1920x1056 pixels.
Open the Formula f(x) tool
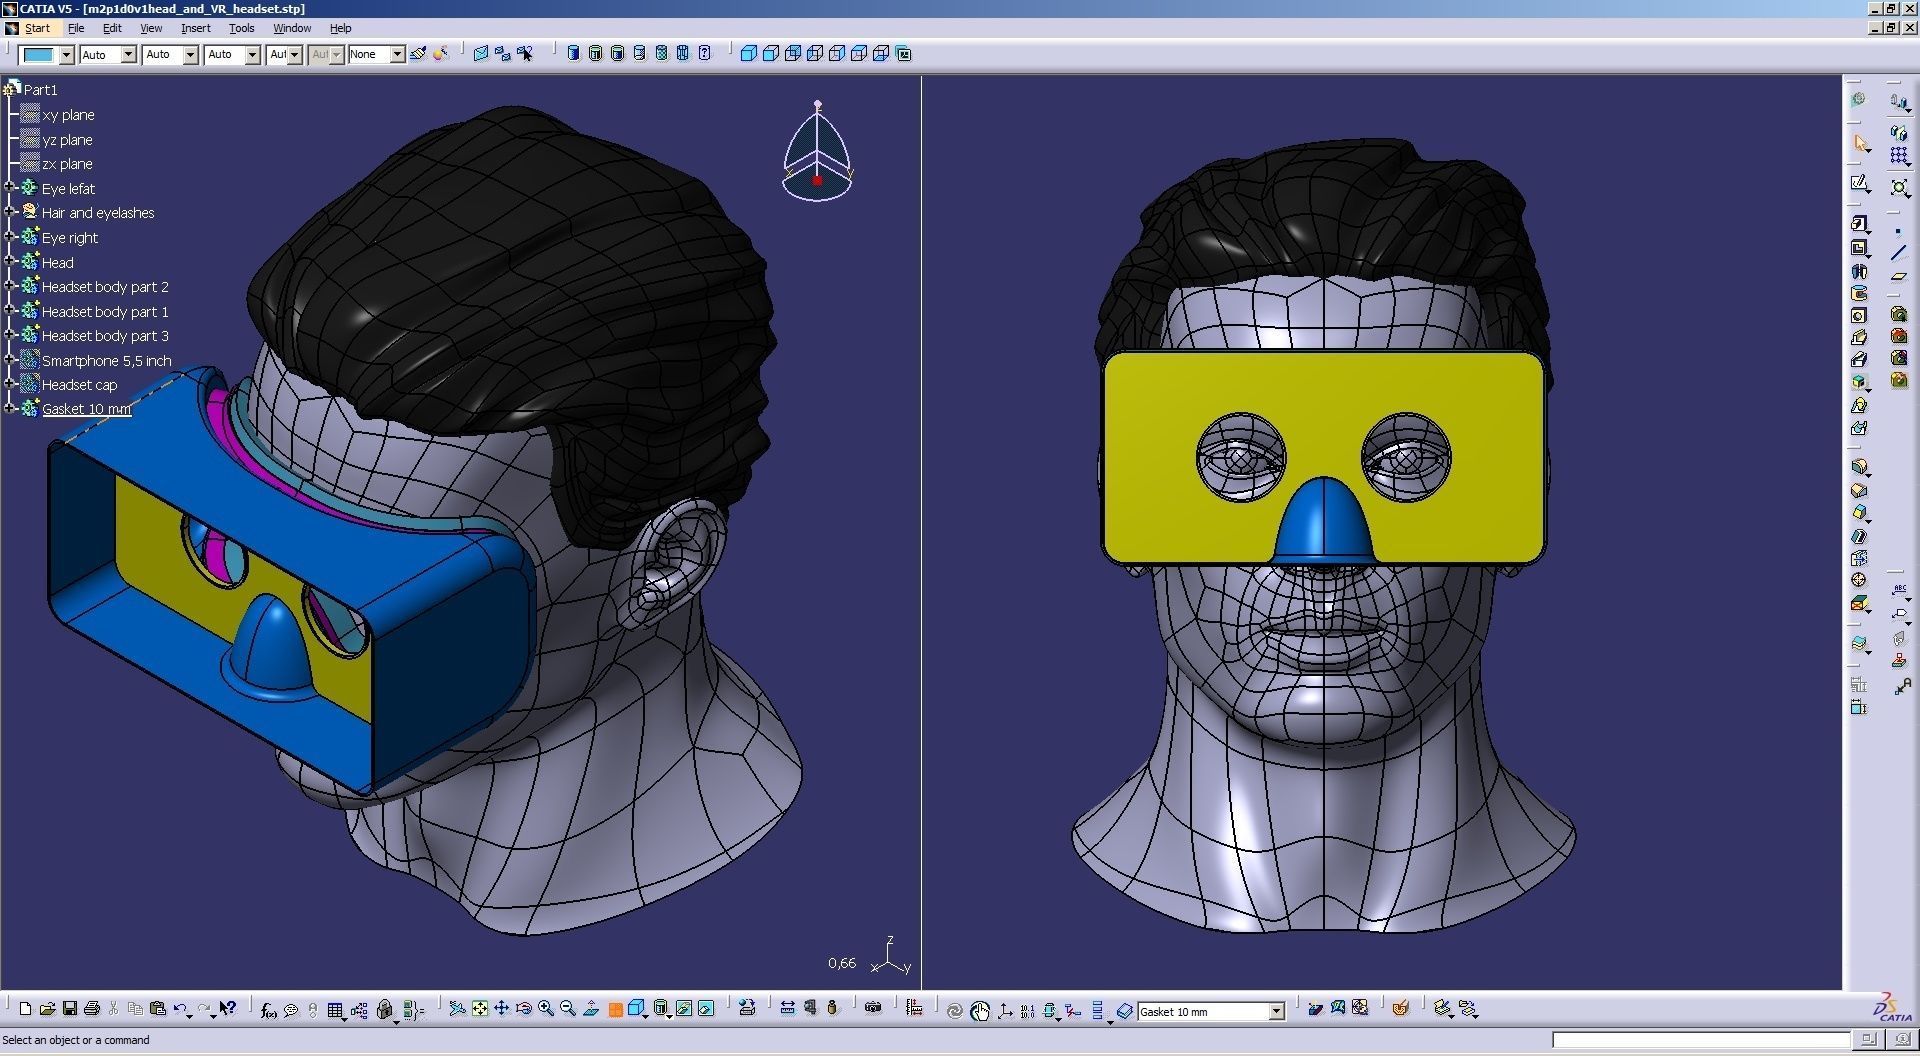tap(268, 1010)
